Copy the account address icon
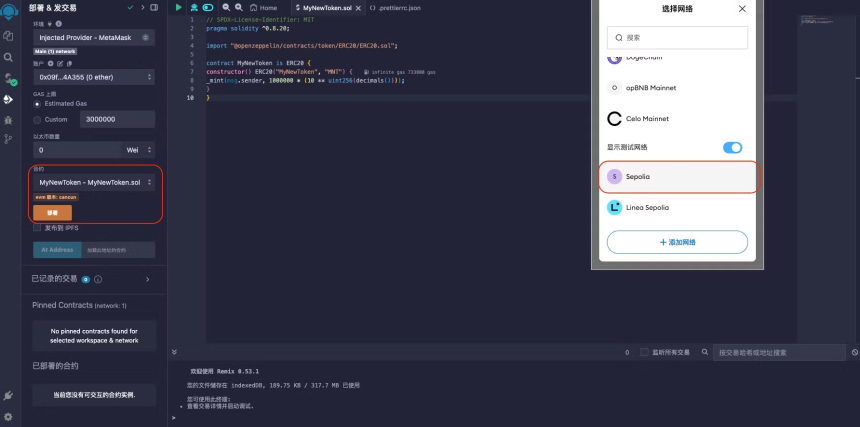This screenshot has height=427, width=860. point(69,64)
